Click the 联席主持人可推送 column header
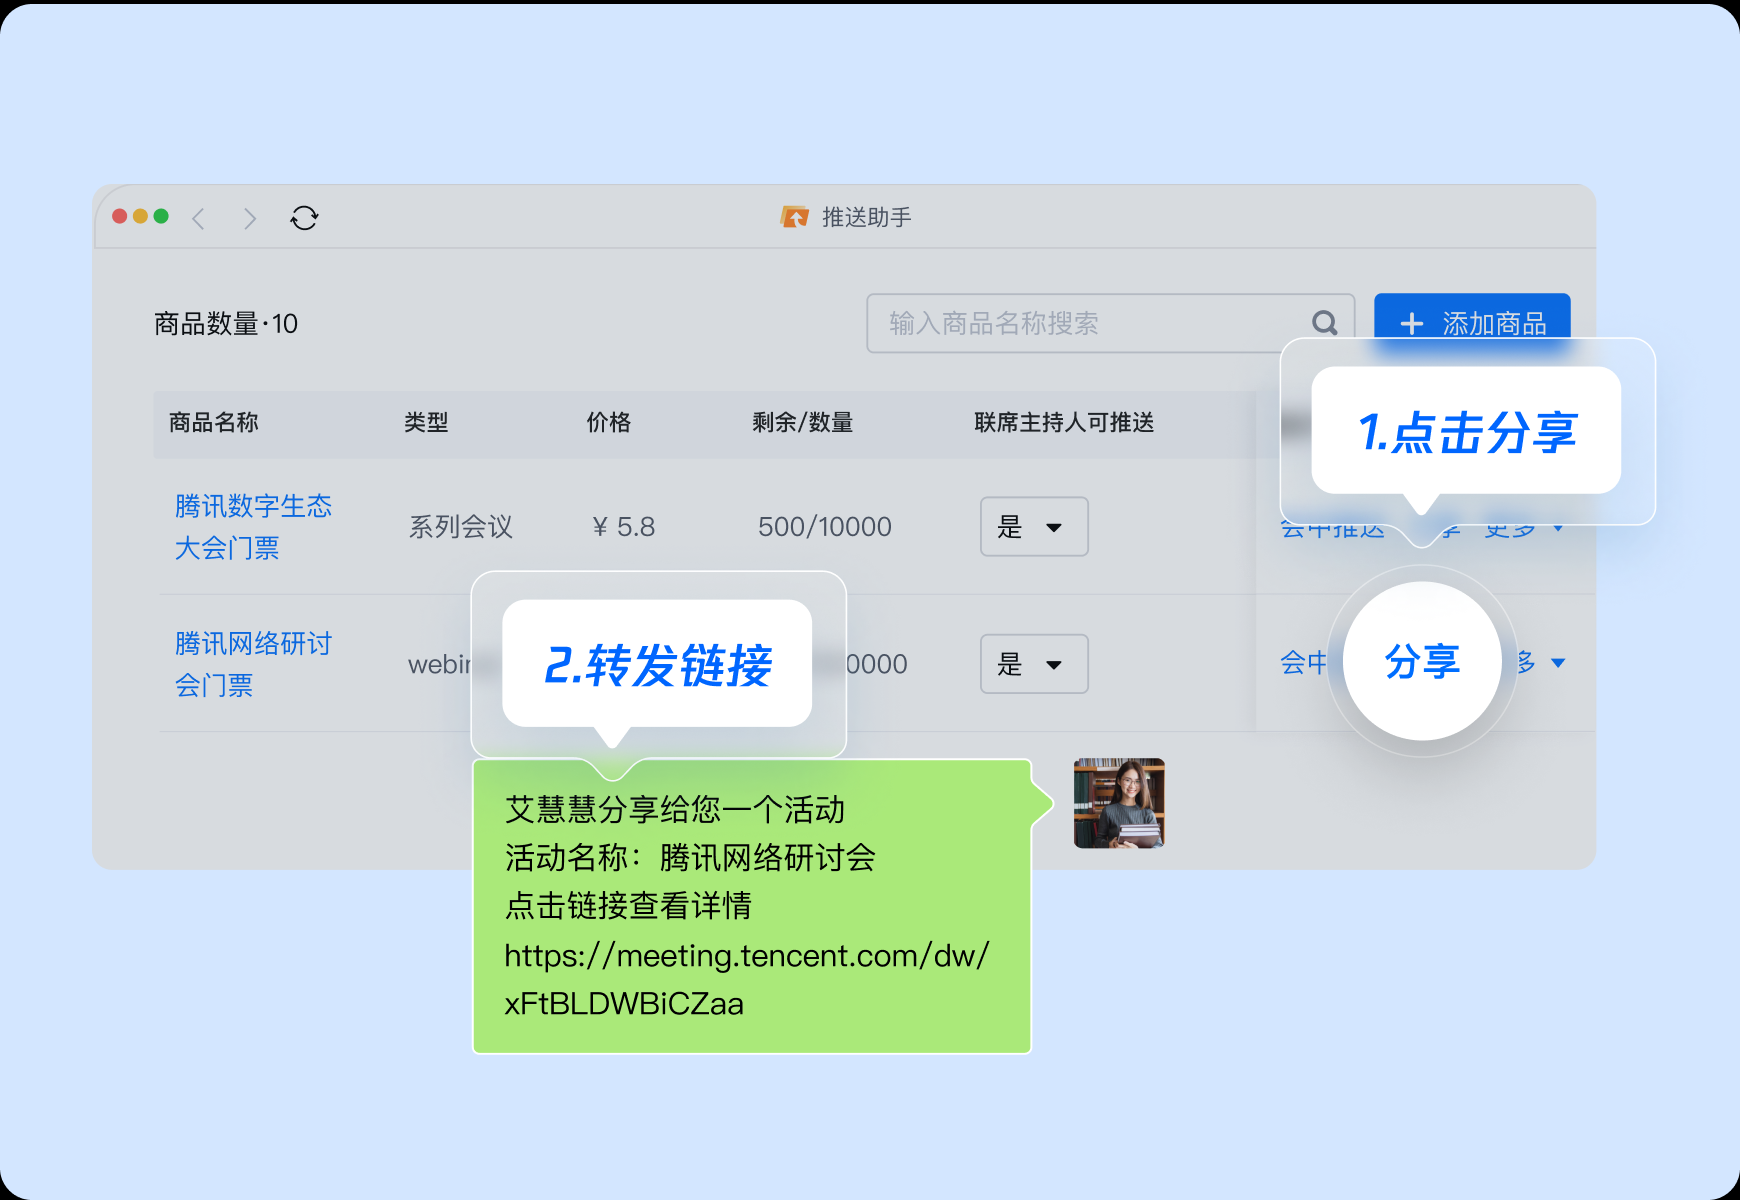Image resolution: width=1740 pixels, height=1200 pixels. pyautogui.click(x=1064, y=423)
